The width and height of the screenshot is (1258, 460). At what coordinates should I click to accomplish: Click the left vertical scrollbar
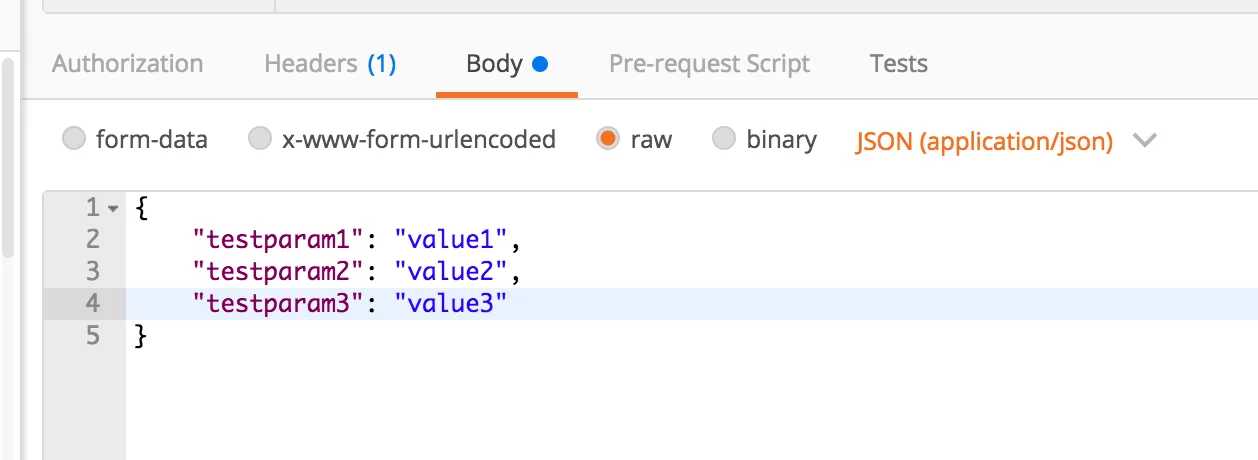(8, 160)
